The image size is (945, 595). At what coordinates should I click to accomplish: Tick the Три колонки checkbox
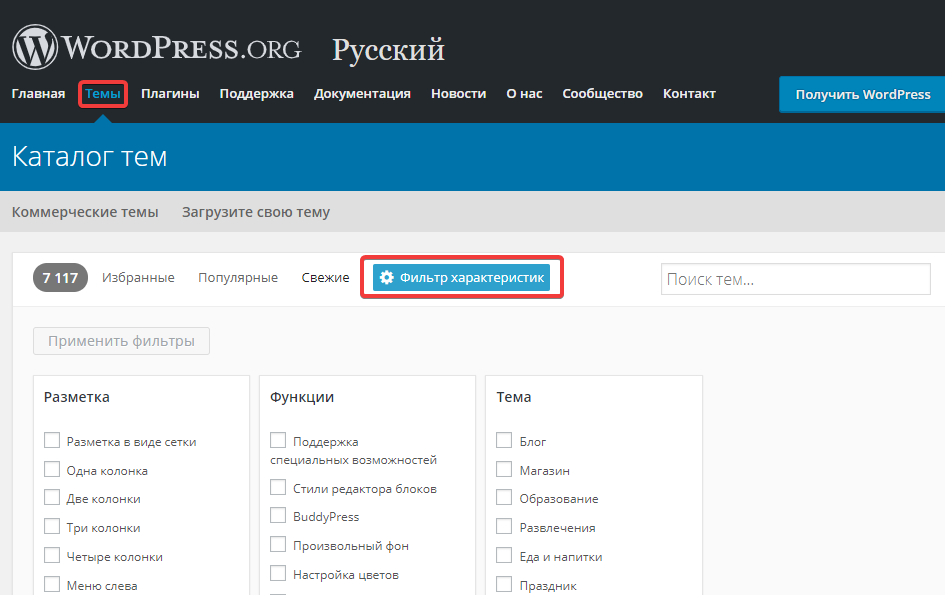[52, 526]
